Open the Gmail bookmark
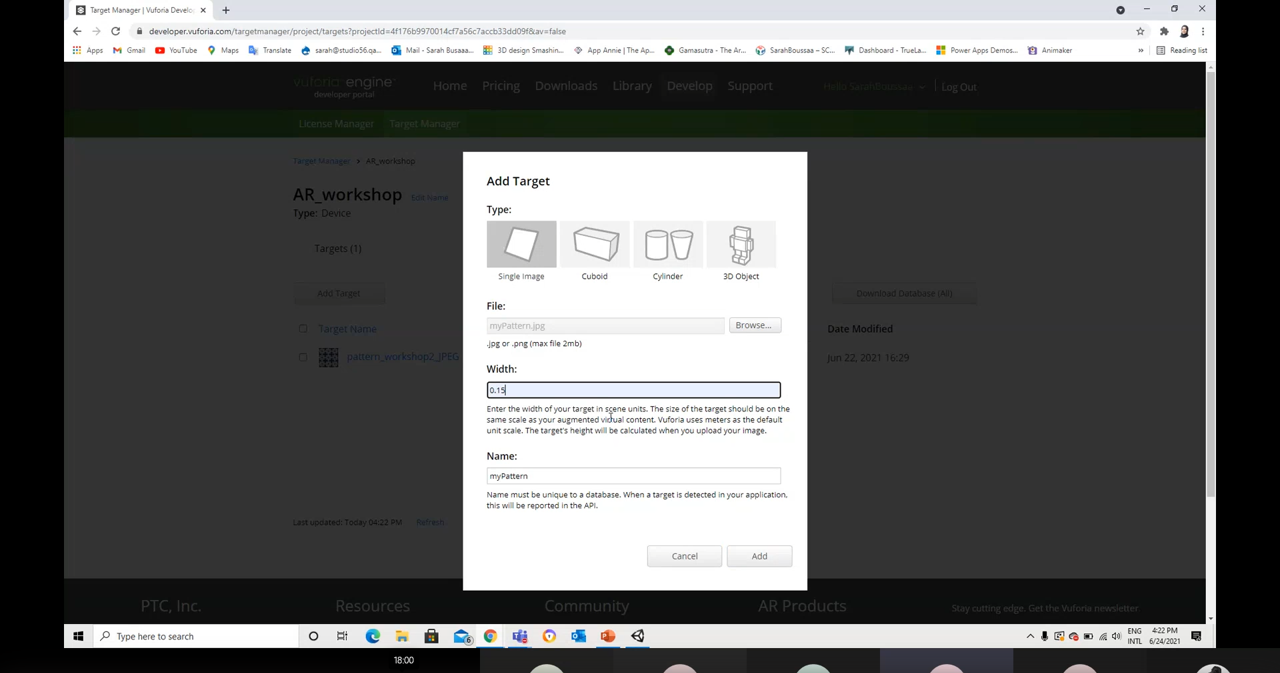 click(x=129, y=50)
